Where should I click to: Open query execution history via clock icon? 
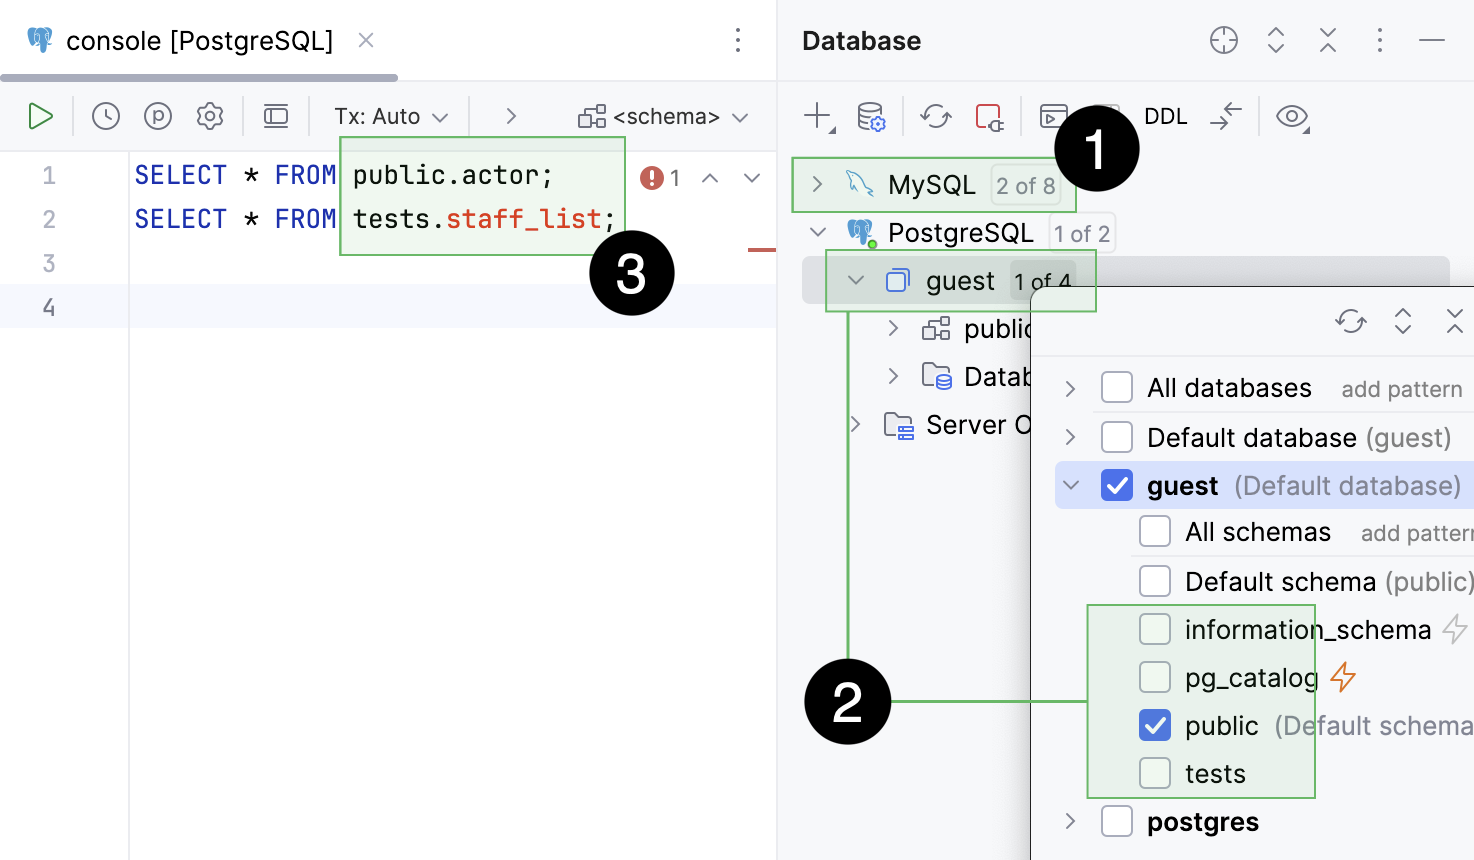[x=105, y=116]
